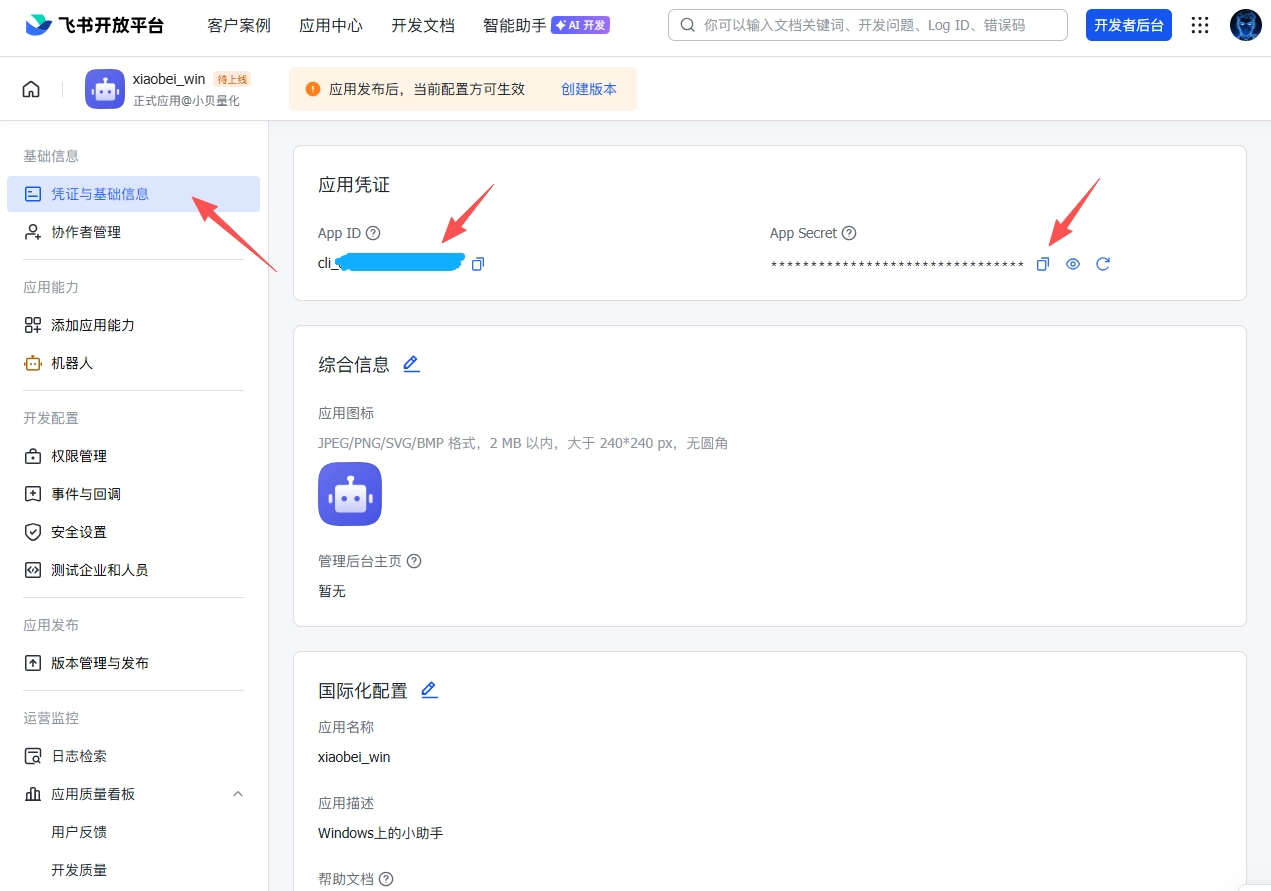Edit the 国际化配置 section with the pencil icon

(429, 689)
